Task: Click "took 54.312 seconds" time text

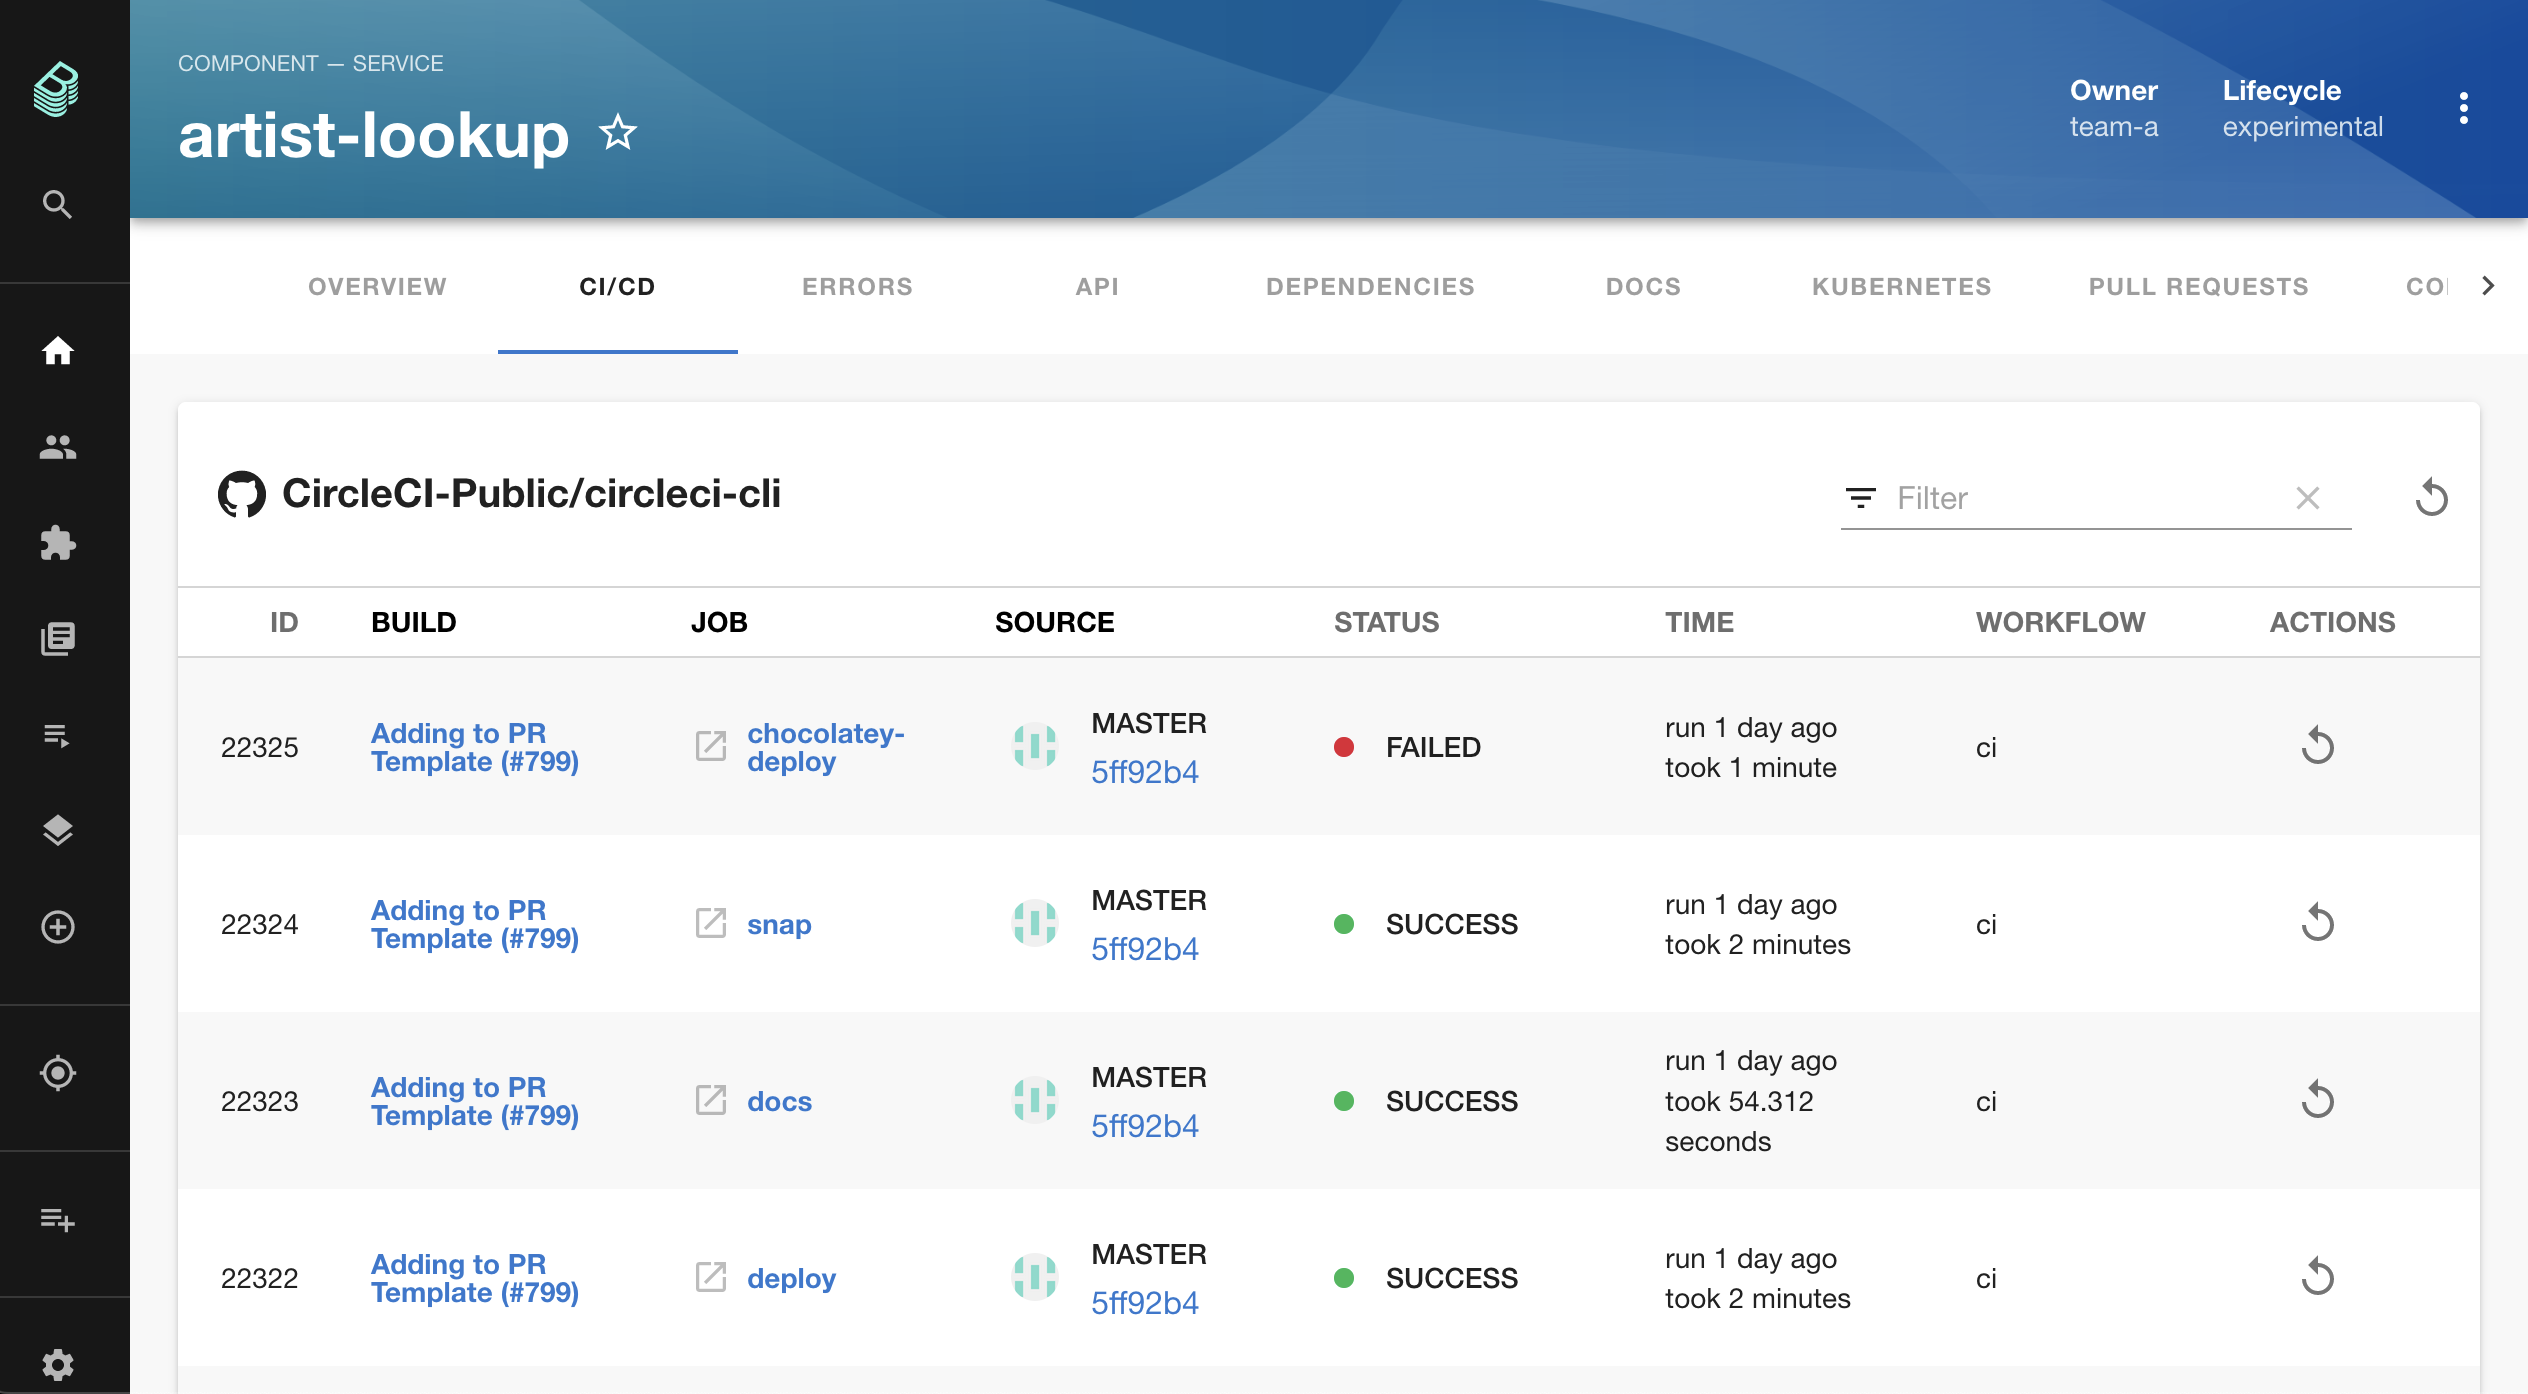Action: click(x=1739, y=1121)
